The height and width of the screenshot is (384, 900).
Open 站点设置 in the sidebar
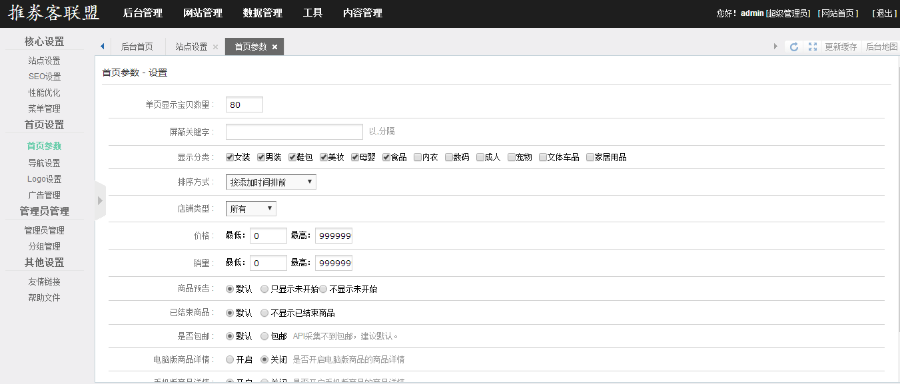(x=44, y=60)
